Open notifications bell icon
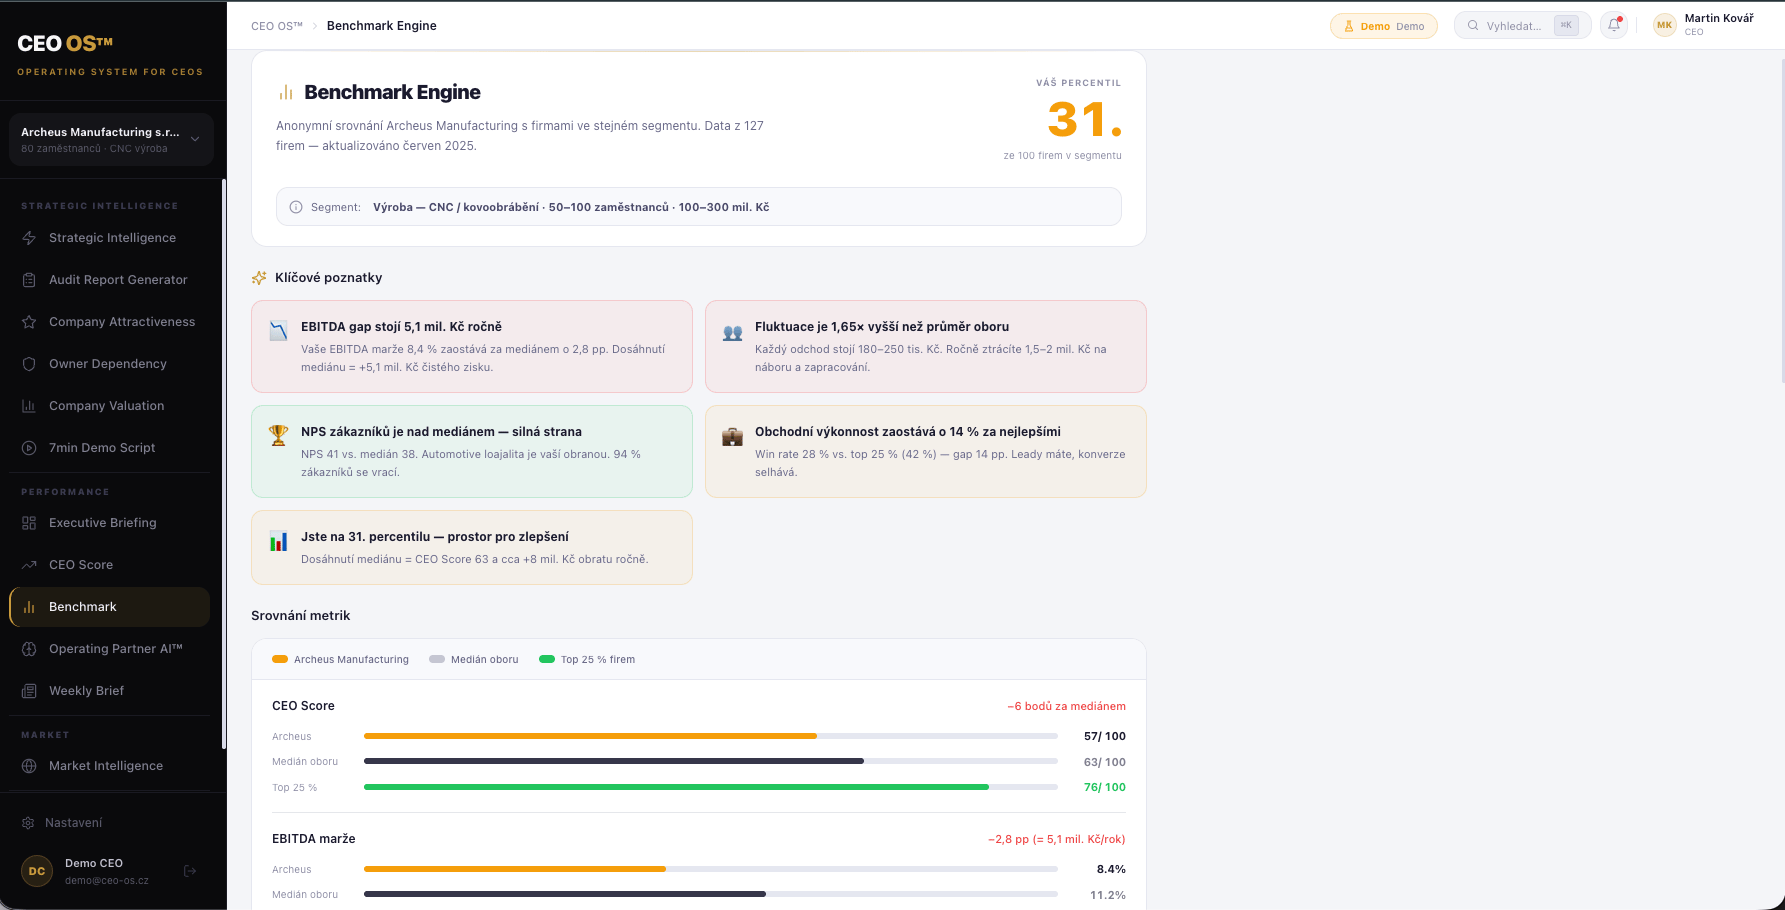Viewport: 1785px width, 910px height. click(1614, 25)
